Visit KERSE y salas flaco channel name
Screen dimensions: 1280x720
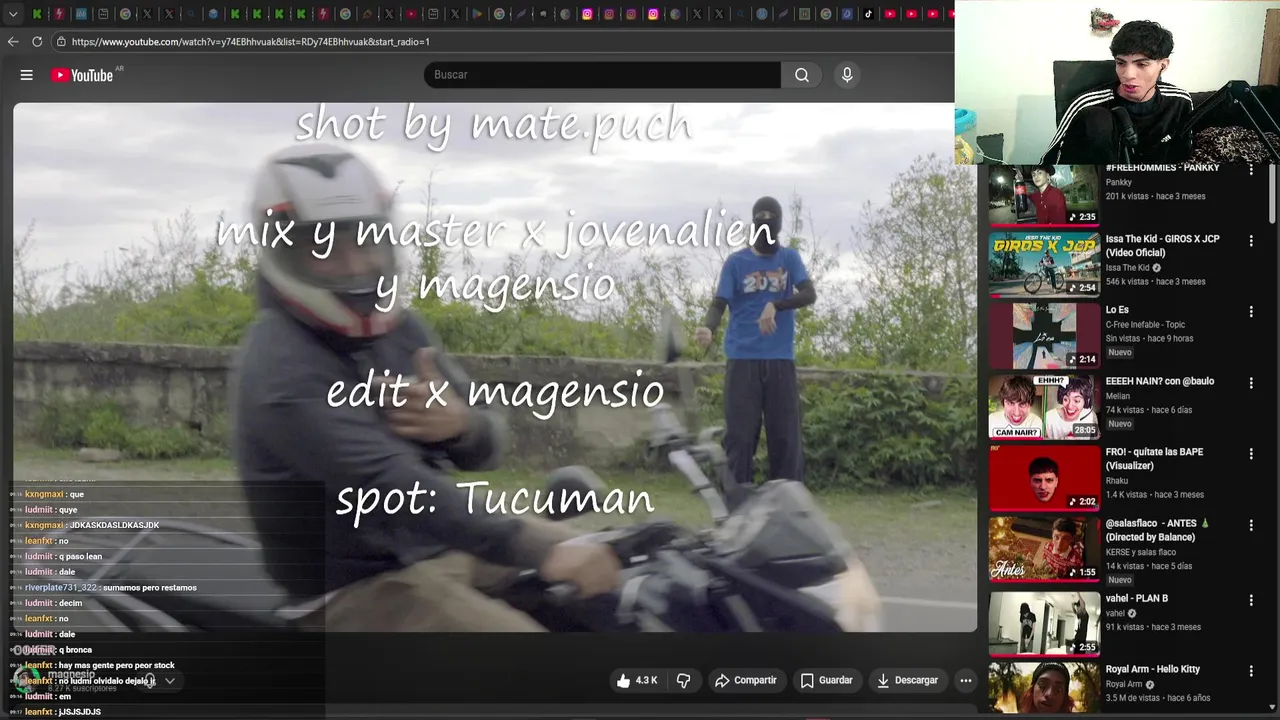click(1140, 552)
